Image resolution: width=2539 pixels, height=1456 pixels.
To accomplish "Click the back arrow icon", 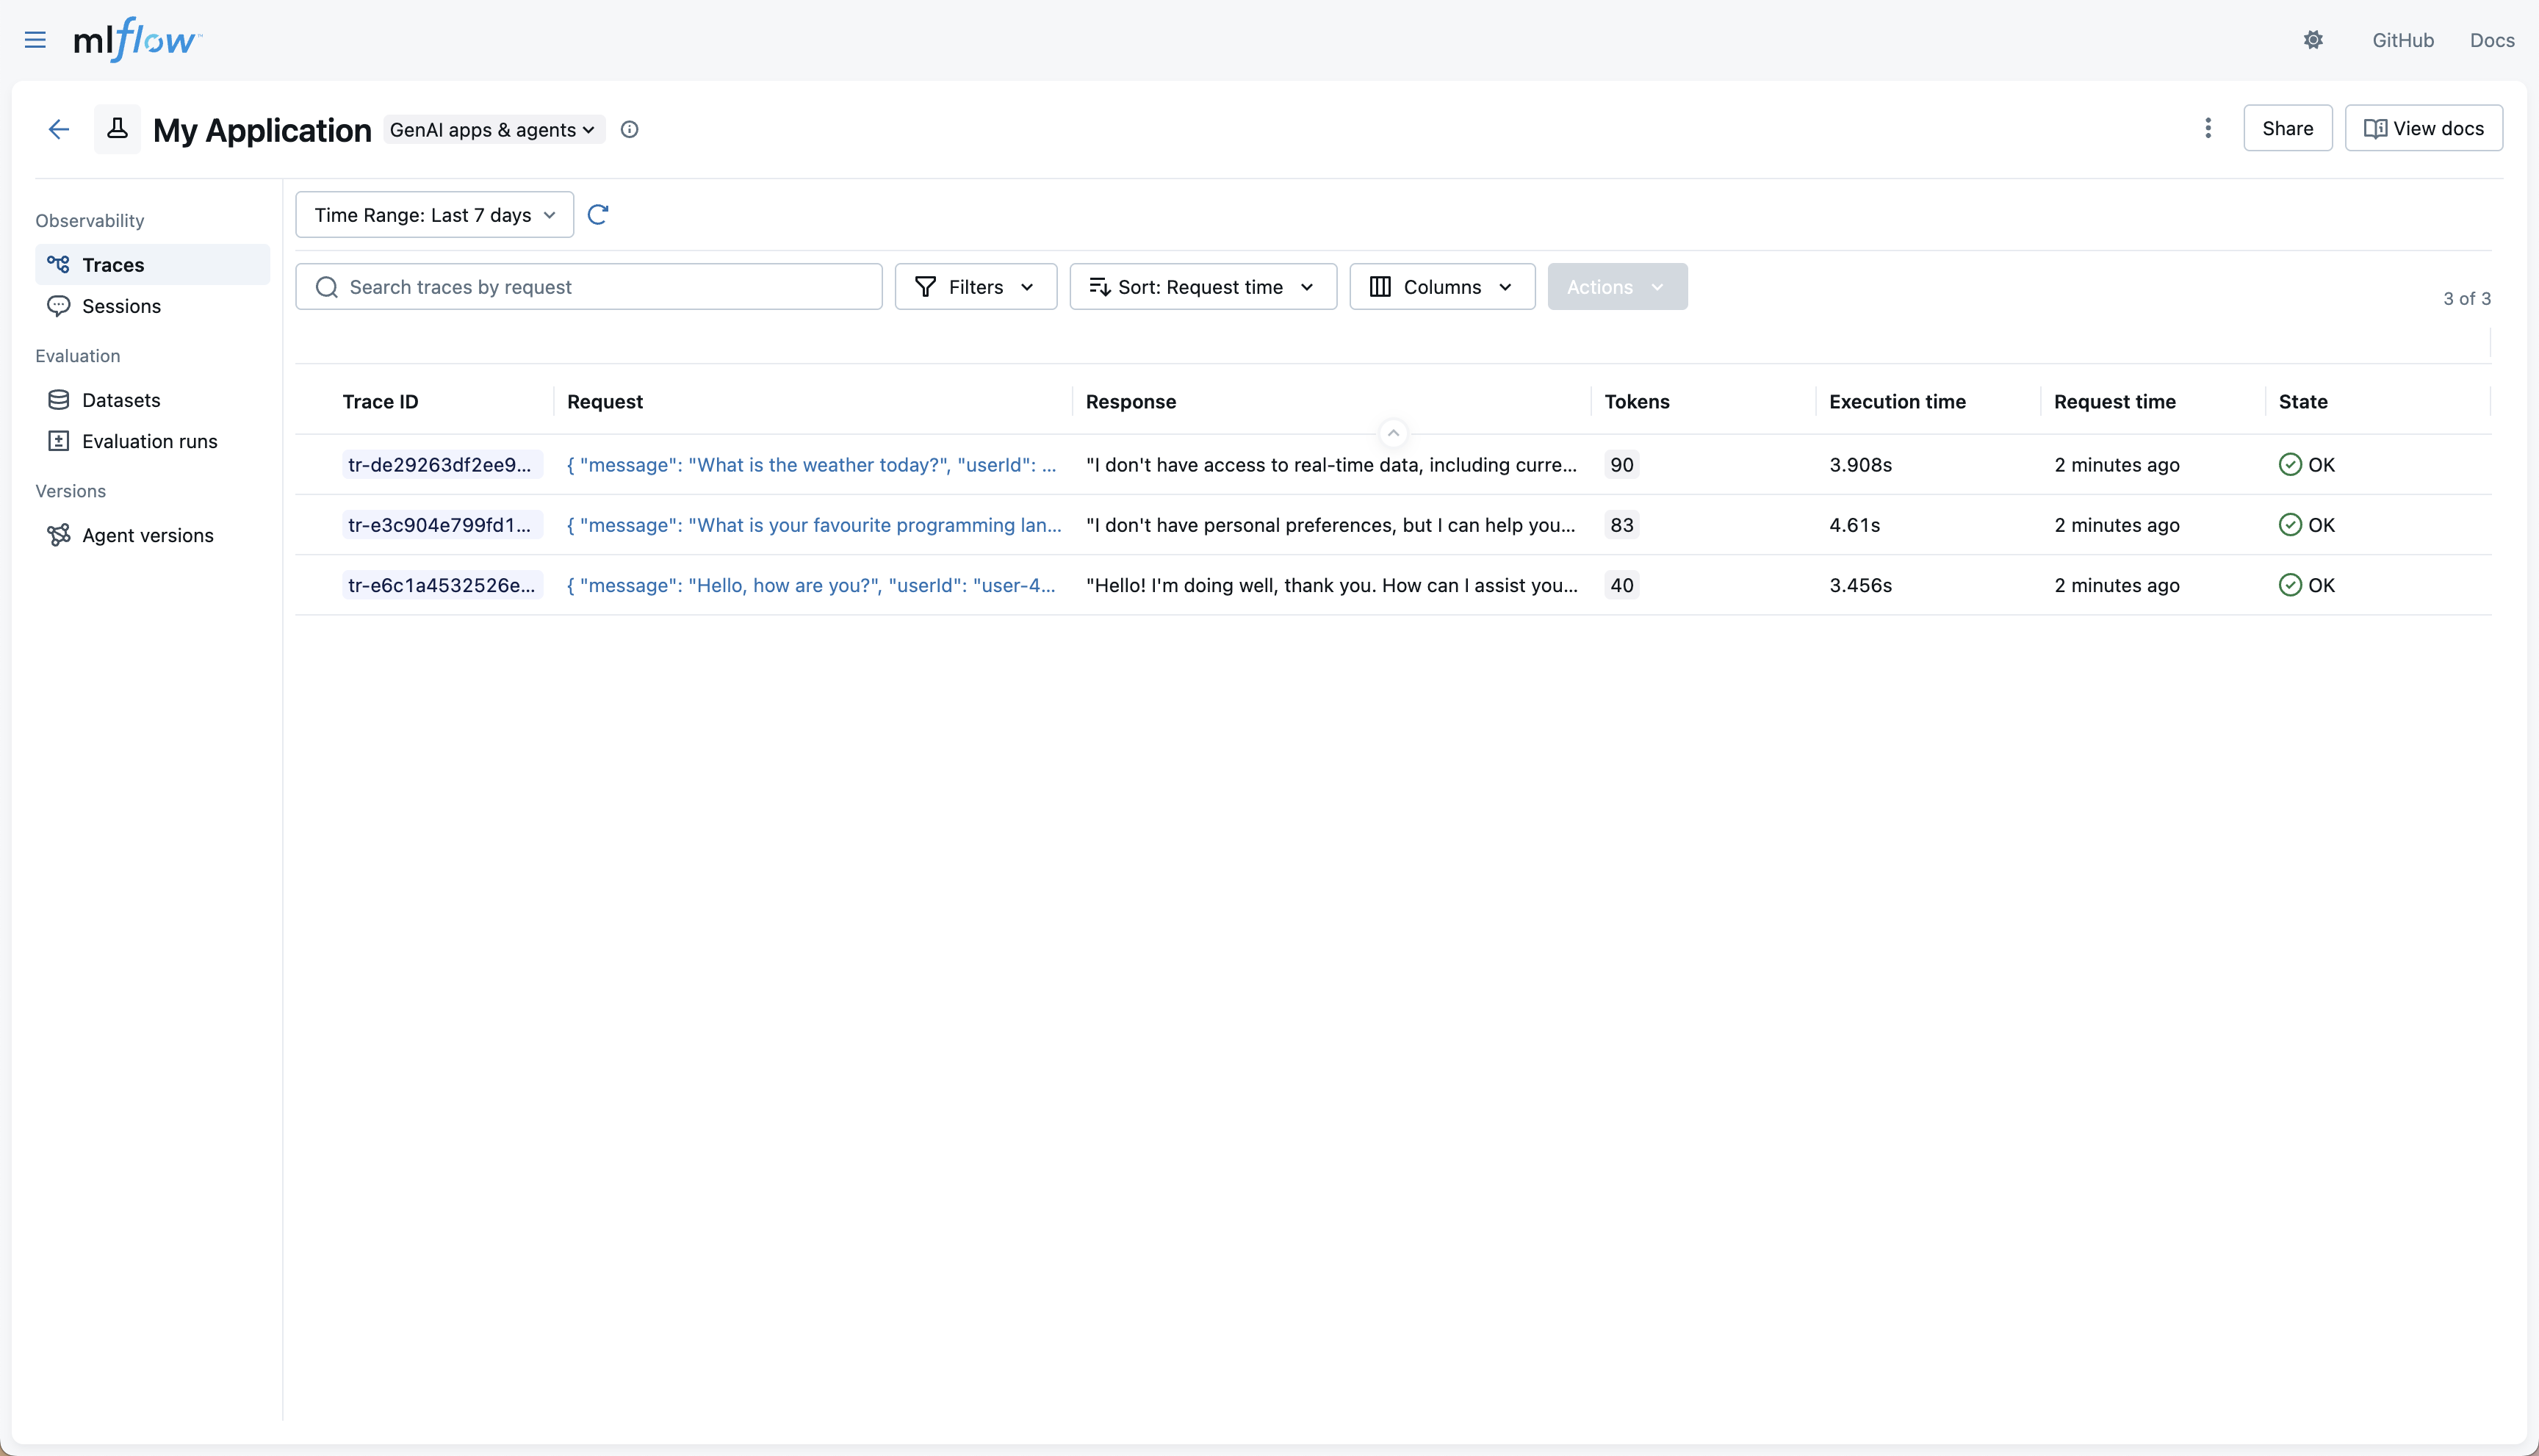I will tap(59, 129).
